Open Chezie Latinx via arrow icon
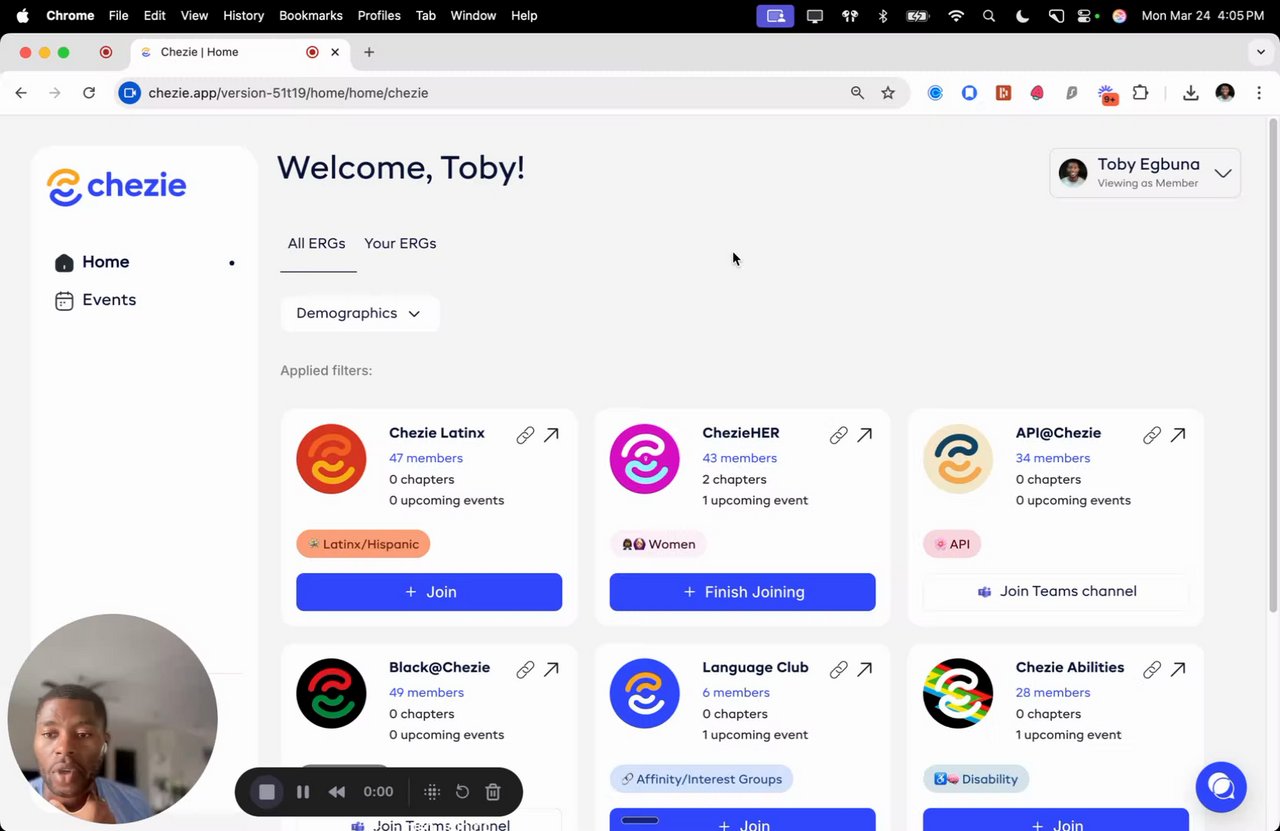The width and height of the screenshot is (1280, 831). pos(551,435)
